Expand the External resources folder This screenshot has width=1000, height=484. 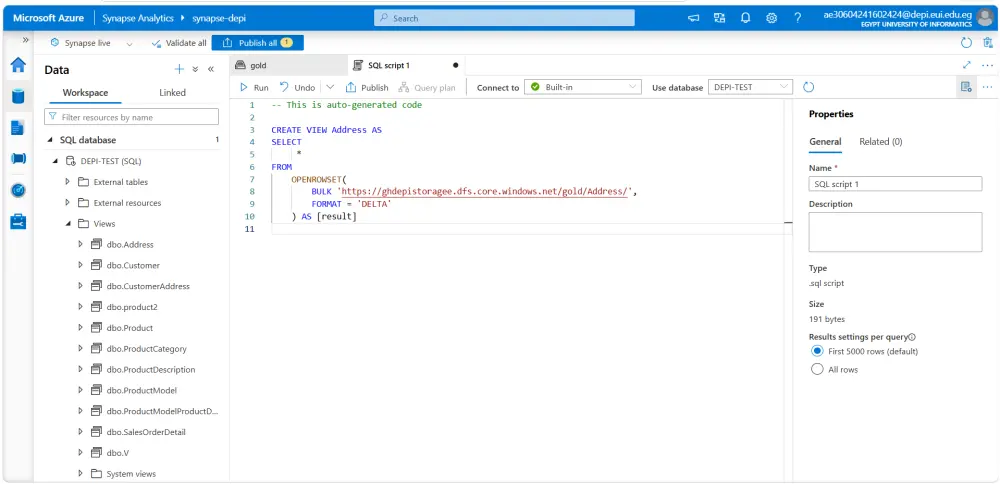click(x=68, y=203)
